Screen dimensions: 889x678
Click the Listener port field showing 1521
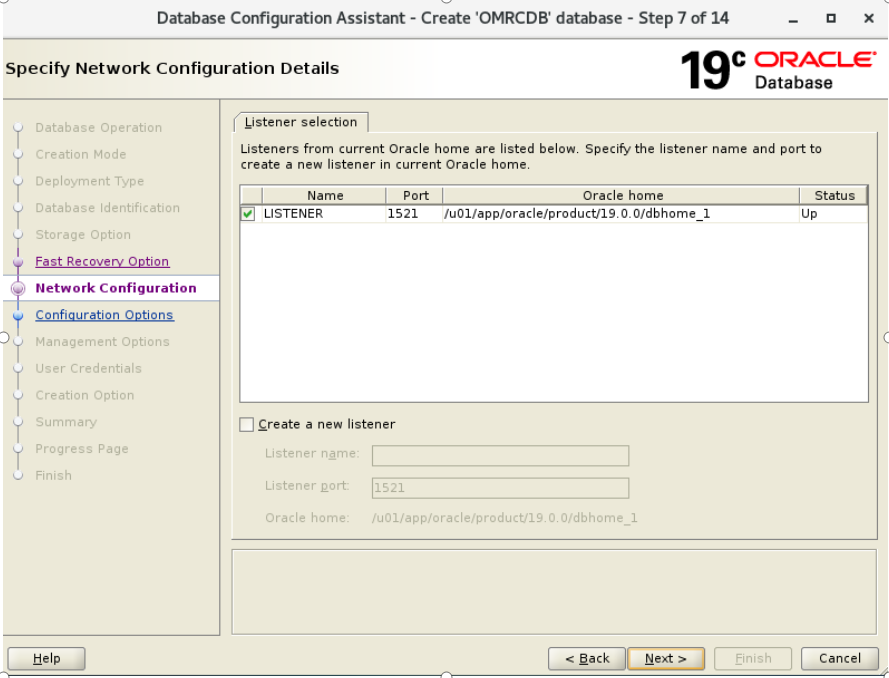[500, 488]
